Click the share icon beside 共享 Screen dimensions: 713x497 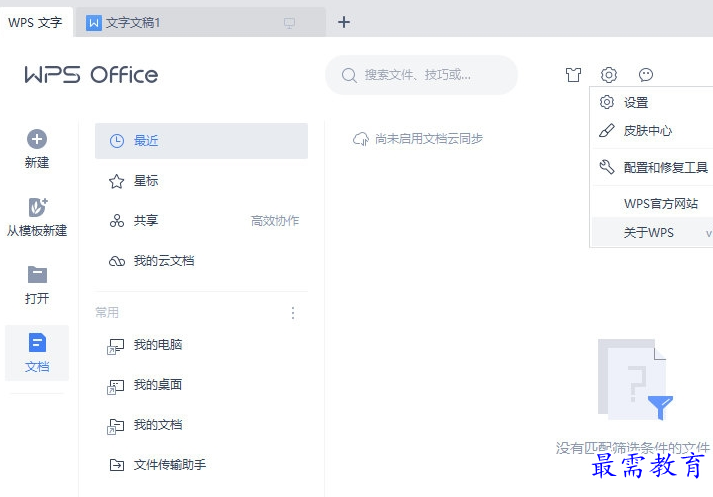(116, 221)
